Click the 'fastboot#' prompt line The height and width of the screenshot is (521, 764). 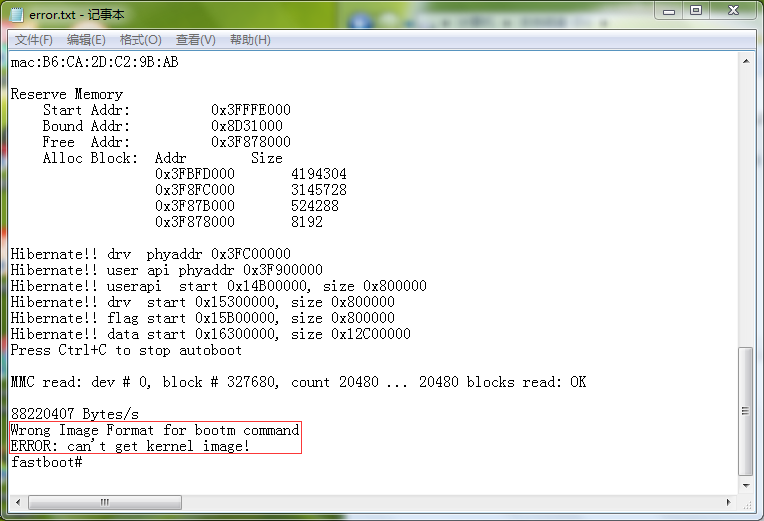click(47, 462)
